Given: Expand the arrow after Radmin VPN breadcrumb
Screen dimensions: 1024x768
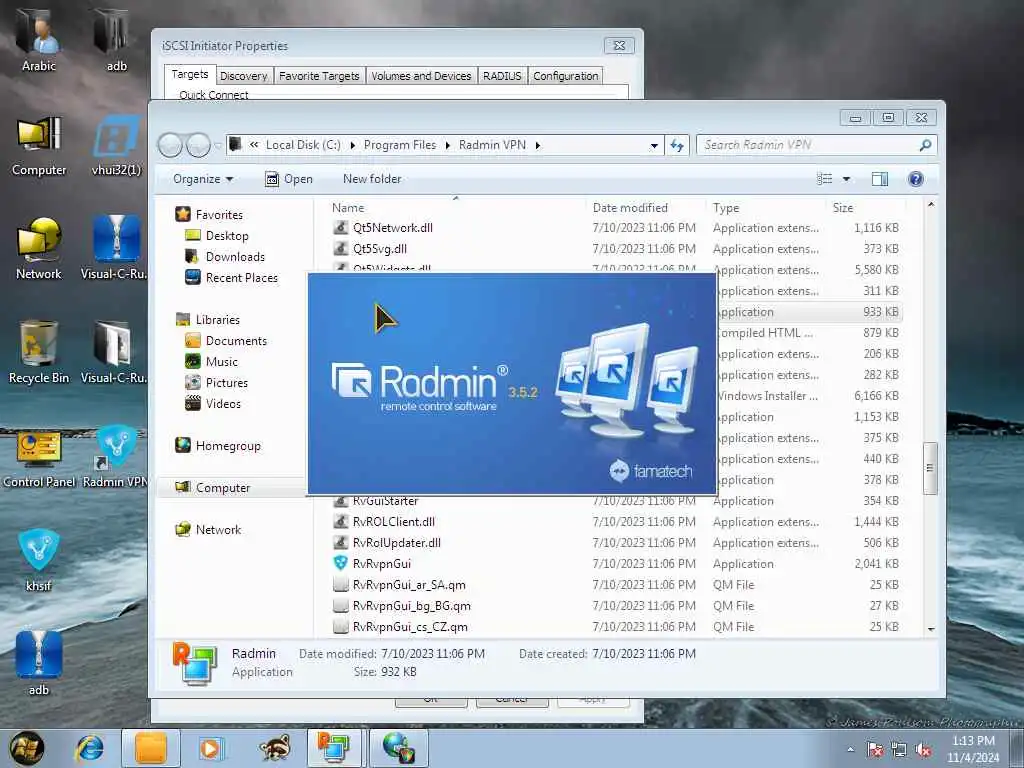Looking at the screenshot, I should click(x=538, y=145).
